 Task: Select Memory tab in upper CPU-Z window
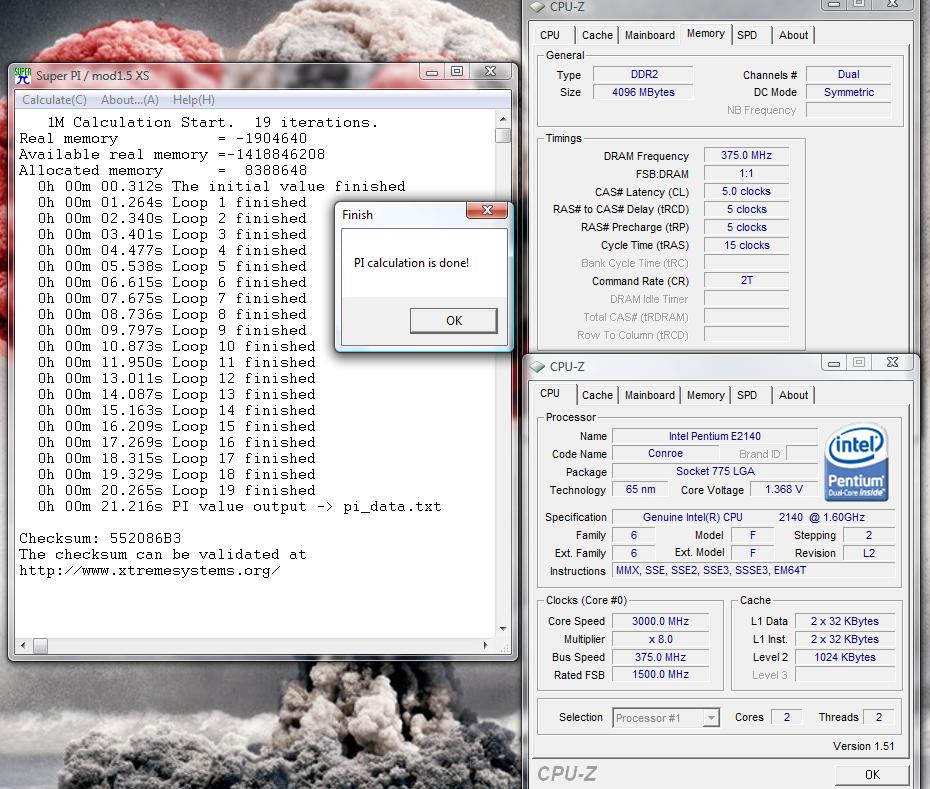[705, 34]
